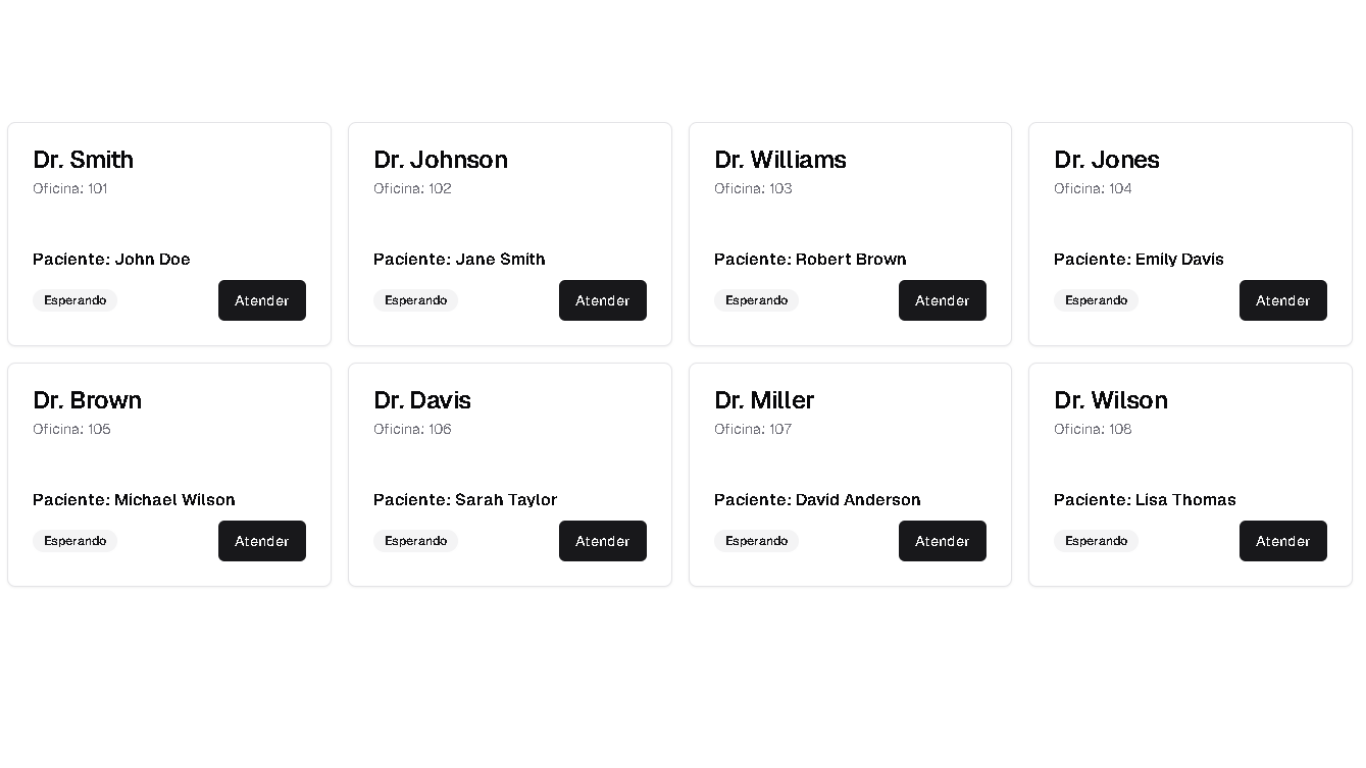Image resolution: width=1366 pixels, height=768 pixels.
Task: Select the Esperando badge for John Doe
Action: coord(75,300)
